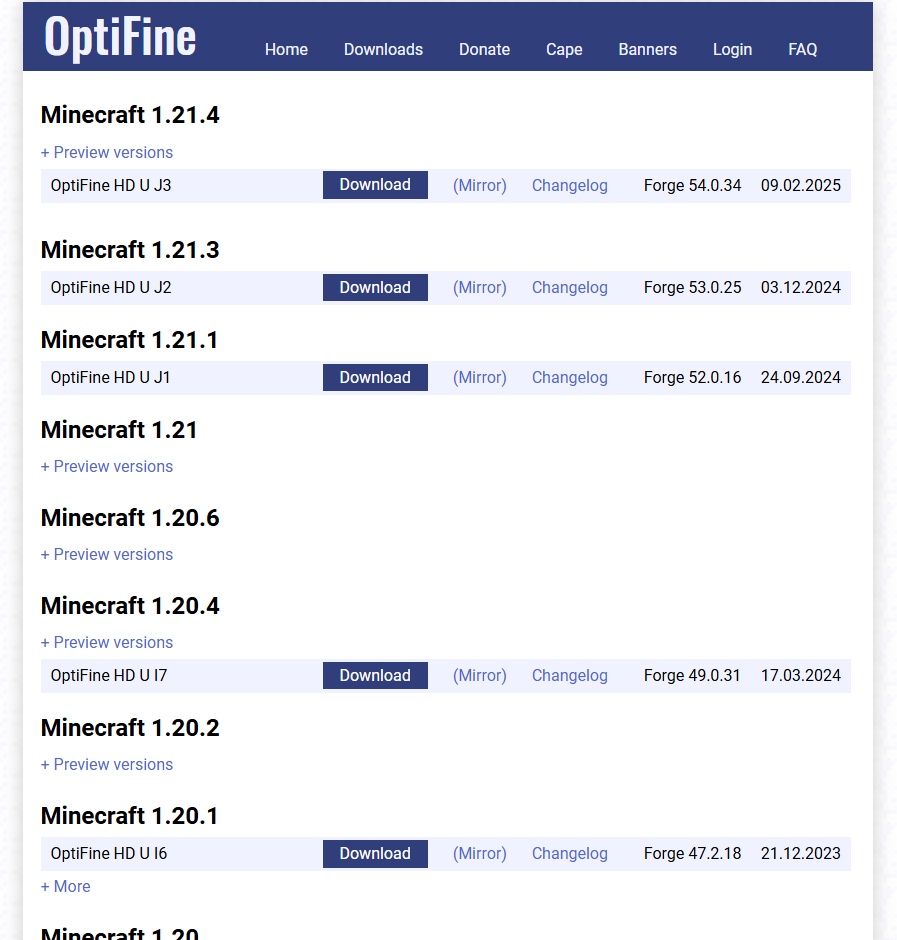Open Mirror link for OptiFine HD U I6

click(x=480, y=854)
